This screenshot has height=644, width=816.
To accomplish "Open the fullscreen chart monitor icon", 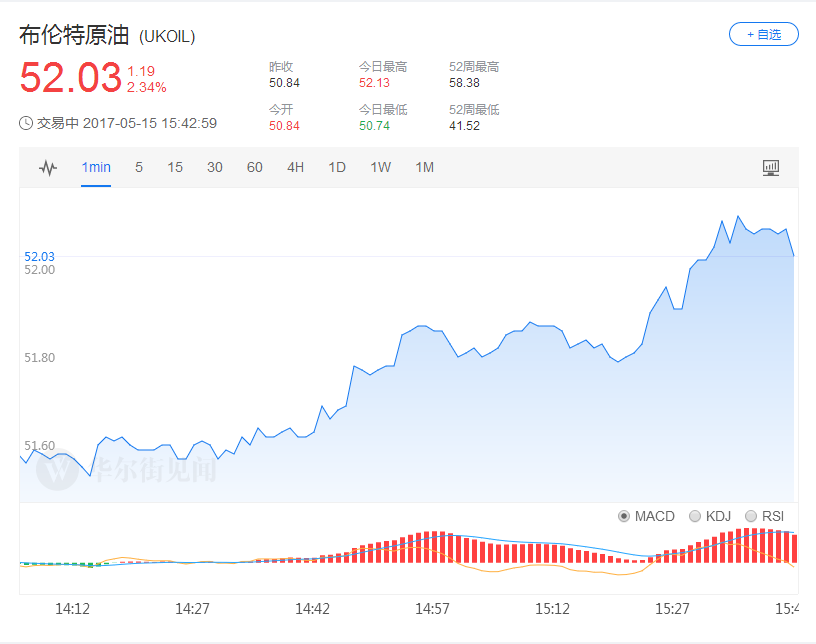I will [x=771, y=168].
